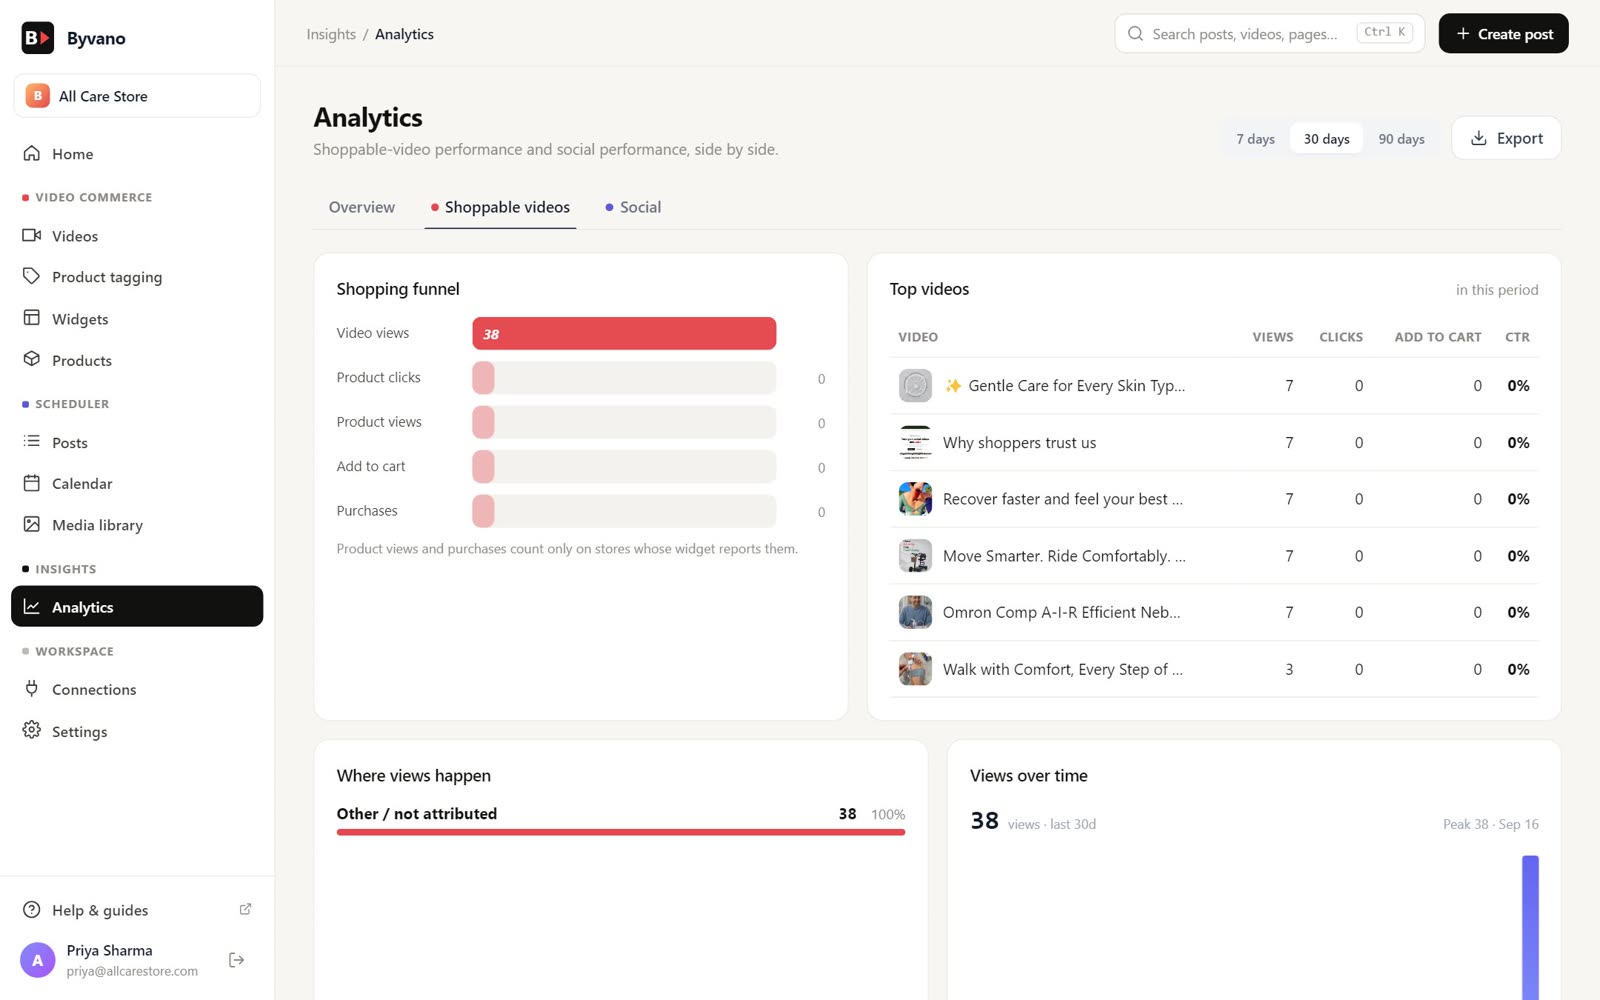
Task: Click the Gentle Care for Every Skin thumbnail
Action: (x=915, y=385)
